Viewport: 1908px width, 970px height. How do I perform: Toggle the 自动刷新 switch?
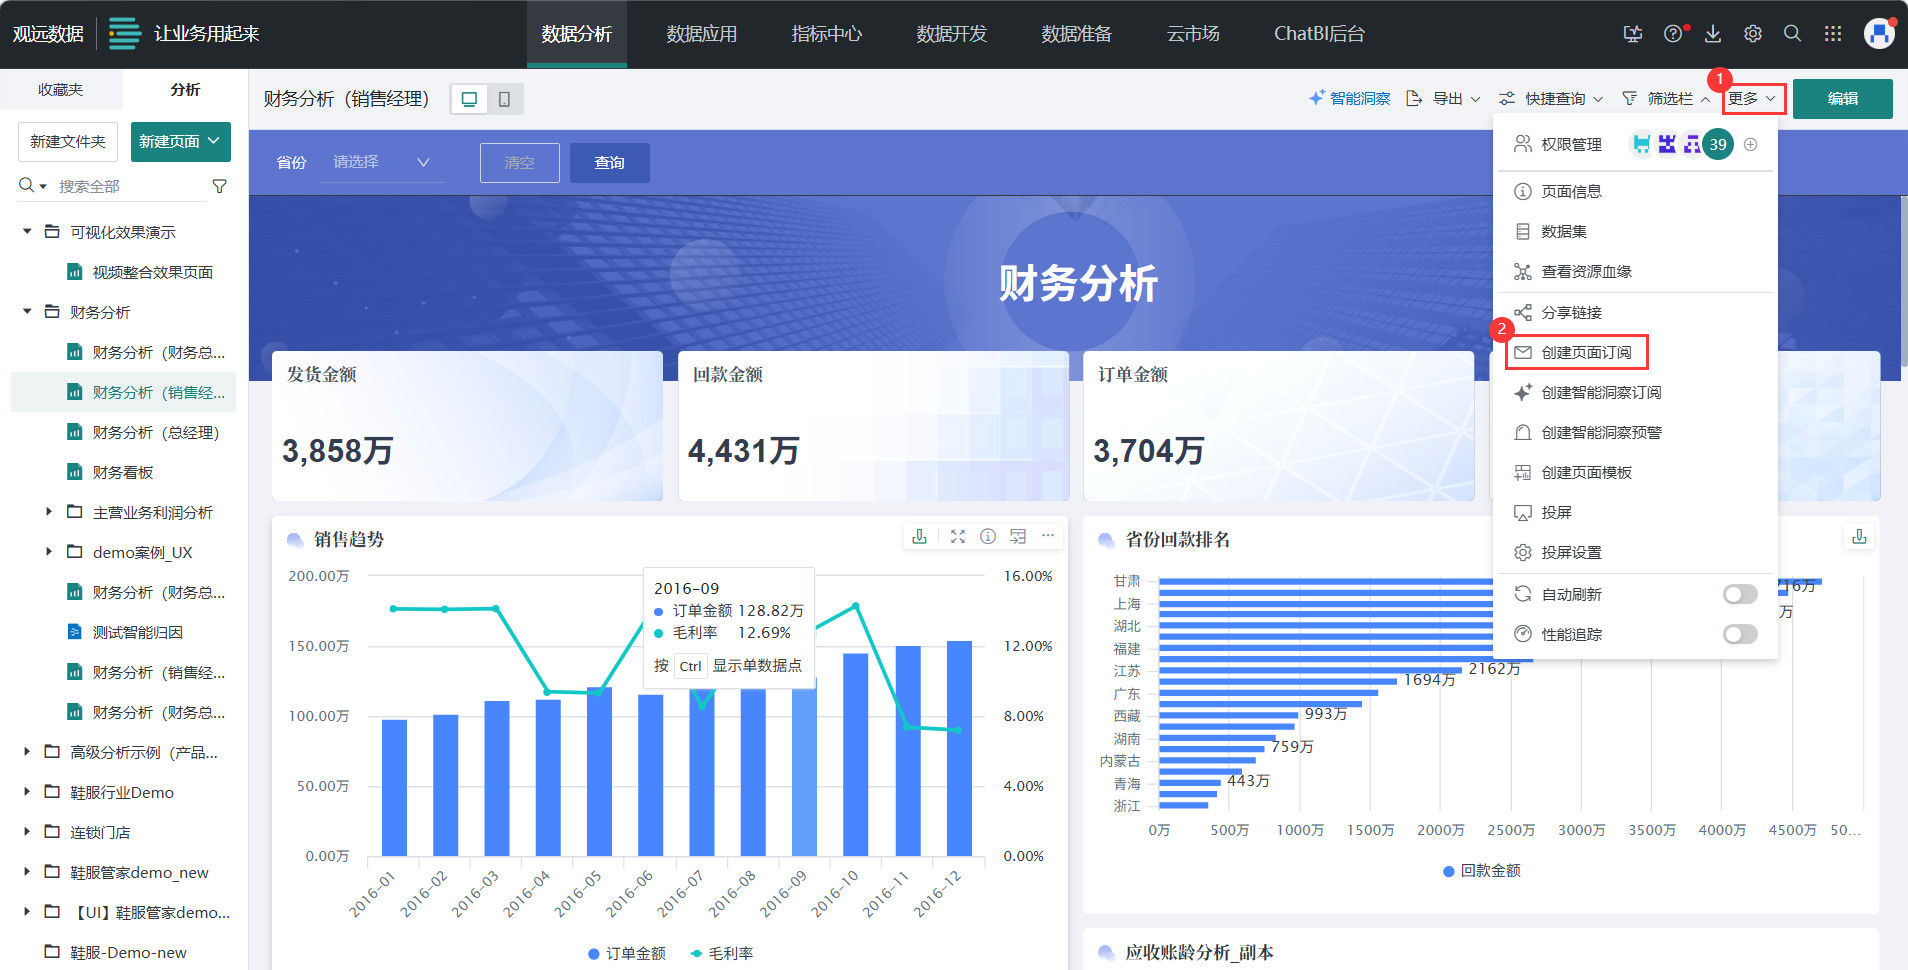pos(1739,595)
